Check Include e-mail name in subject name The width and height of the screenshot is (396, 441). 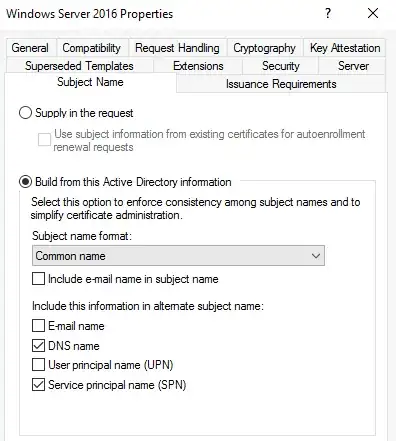point(38,278)
